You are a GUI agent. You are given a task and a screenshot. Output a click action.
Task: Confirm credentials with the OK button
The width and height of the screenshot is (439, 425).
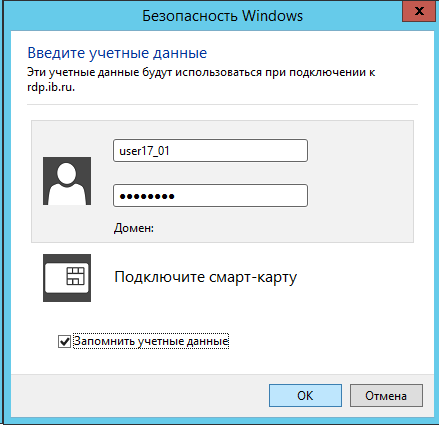[x=305, y=396]
